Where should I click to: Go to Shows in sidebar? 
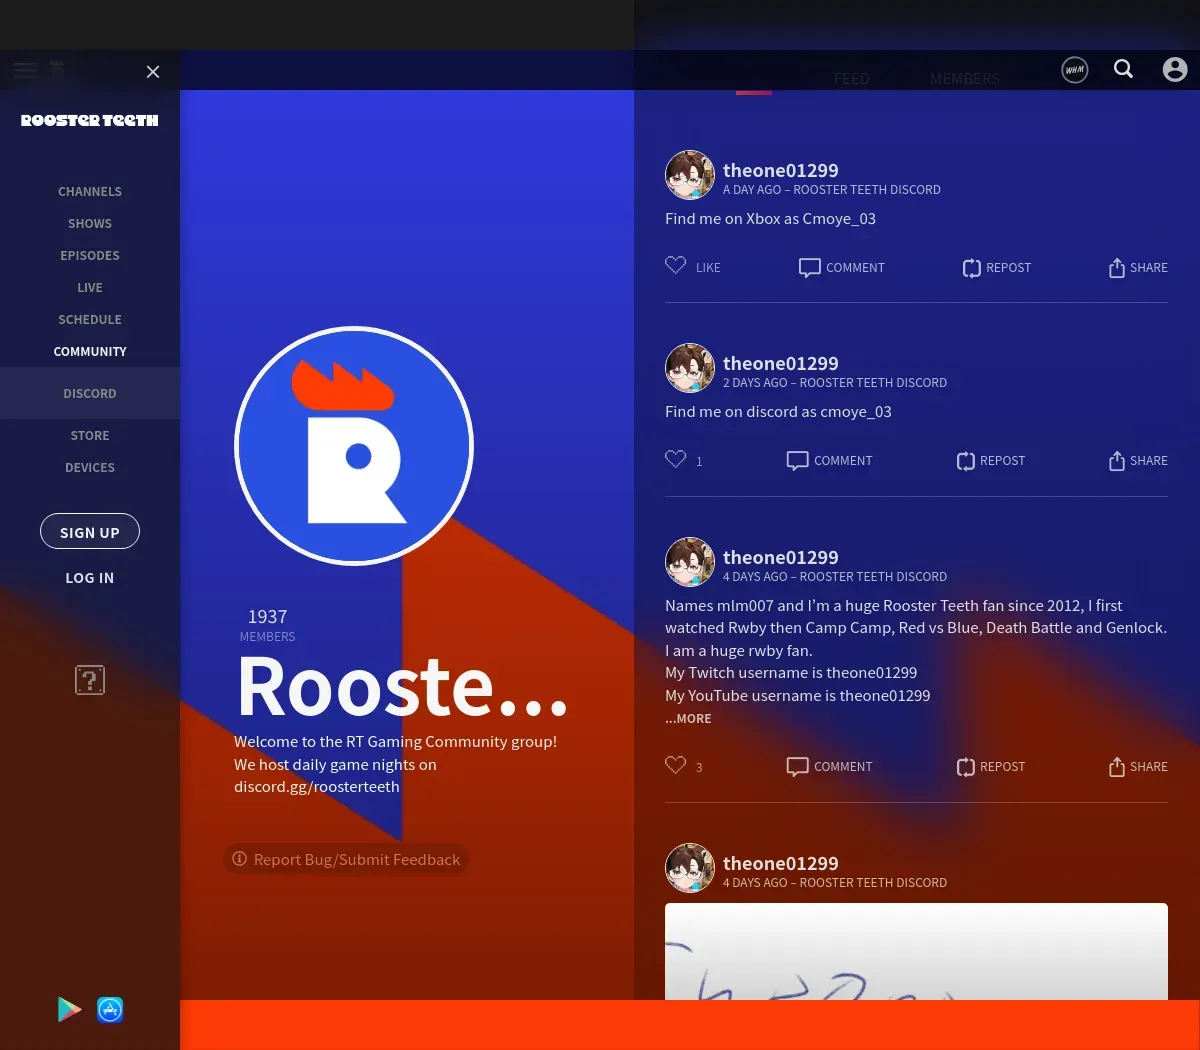[x=90, y=223]
